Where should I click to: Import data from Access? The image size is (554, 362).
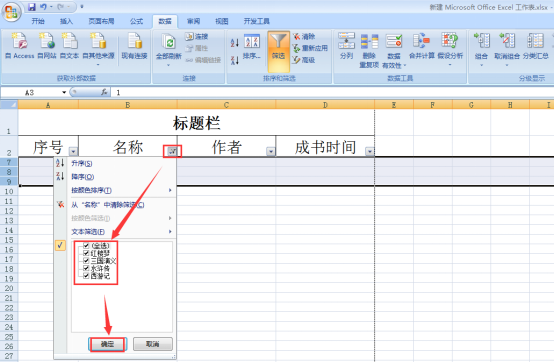(20, 46)
